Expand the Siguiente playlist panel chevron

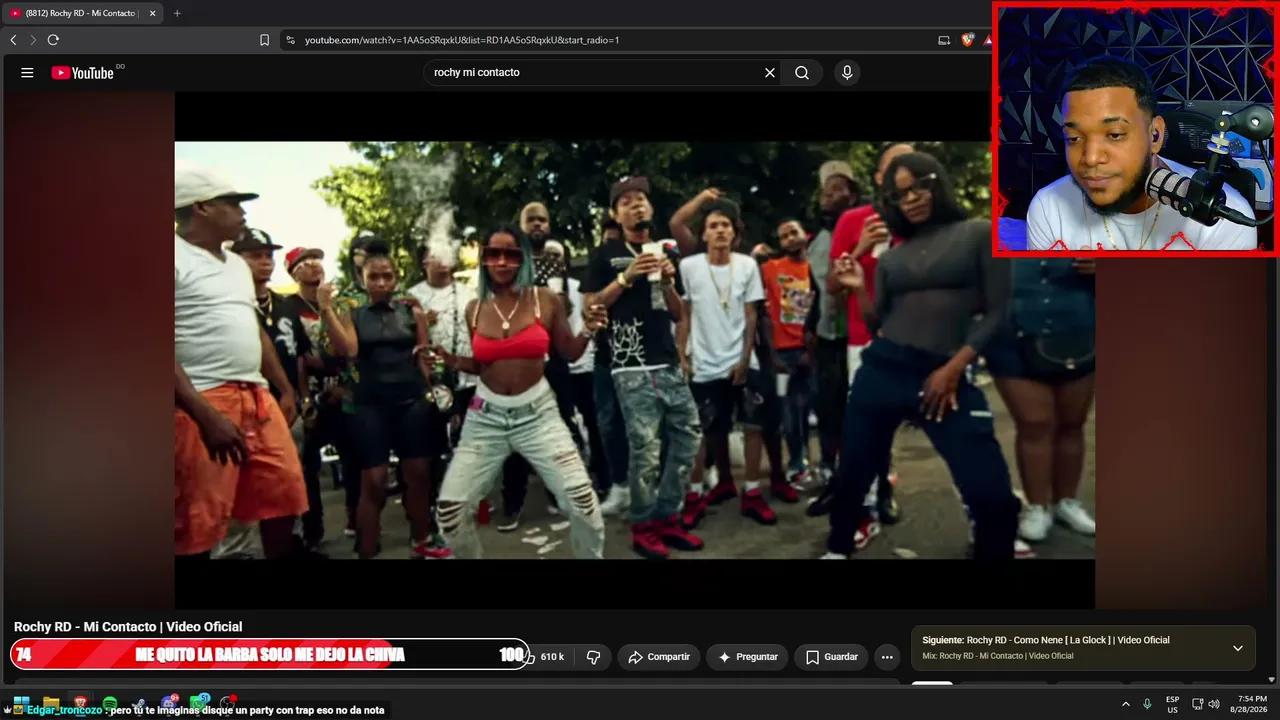(1237, 648)
